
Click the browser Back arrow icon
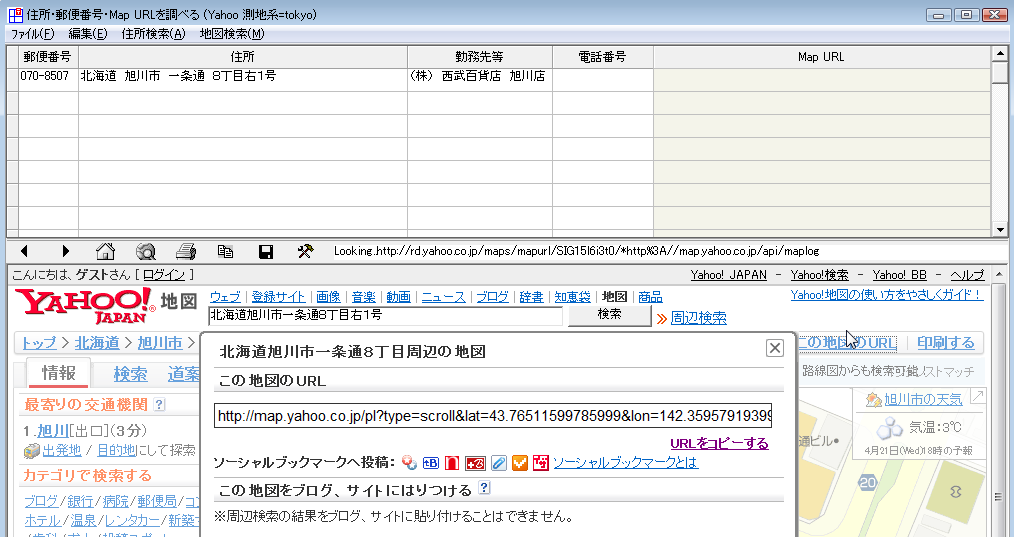25,251
